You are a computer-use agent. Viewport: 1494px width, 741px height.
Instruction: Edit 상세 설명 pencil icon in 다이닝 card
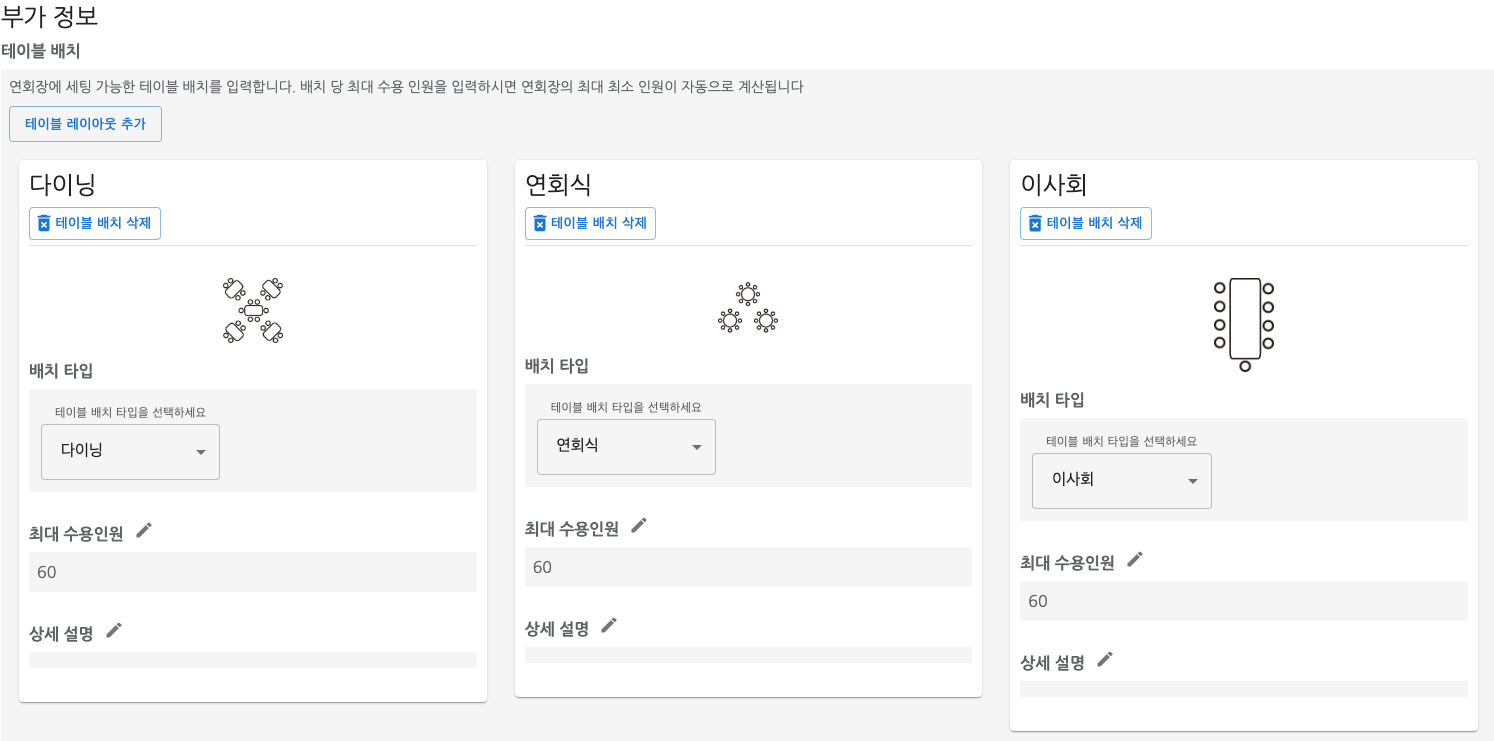click(114, 631)
